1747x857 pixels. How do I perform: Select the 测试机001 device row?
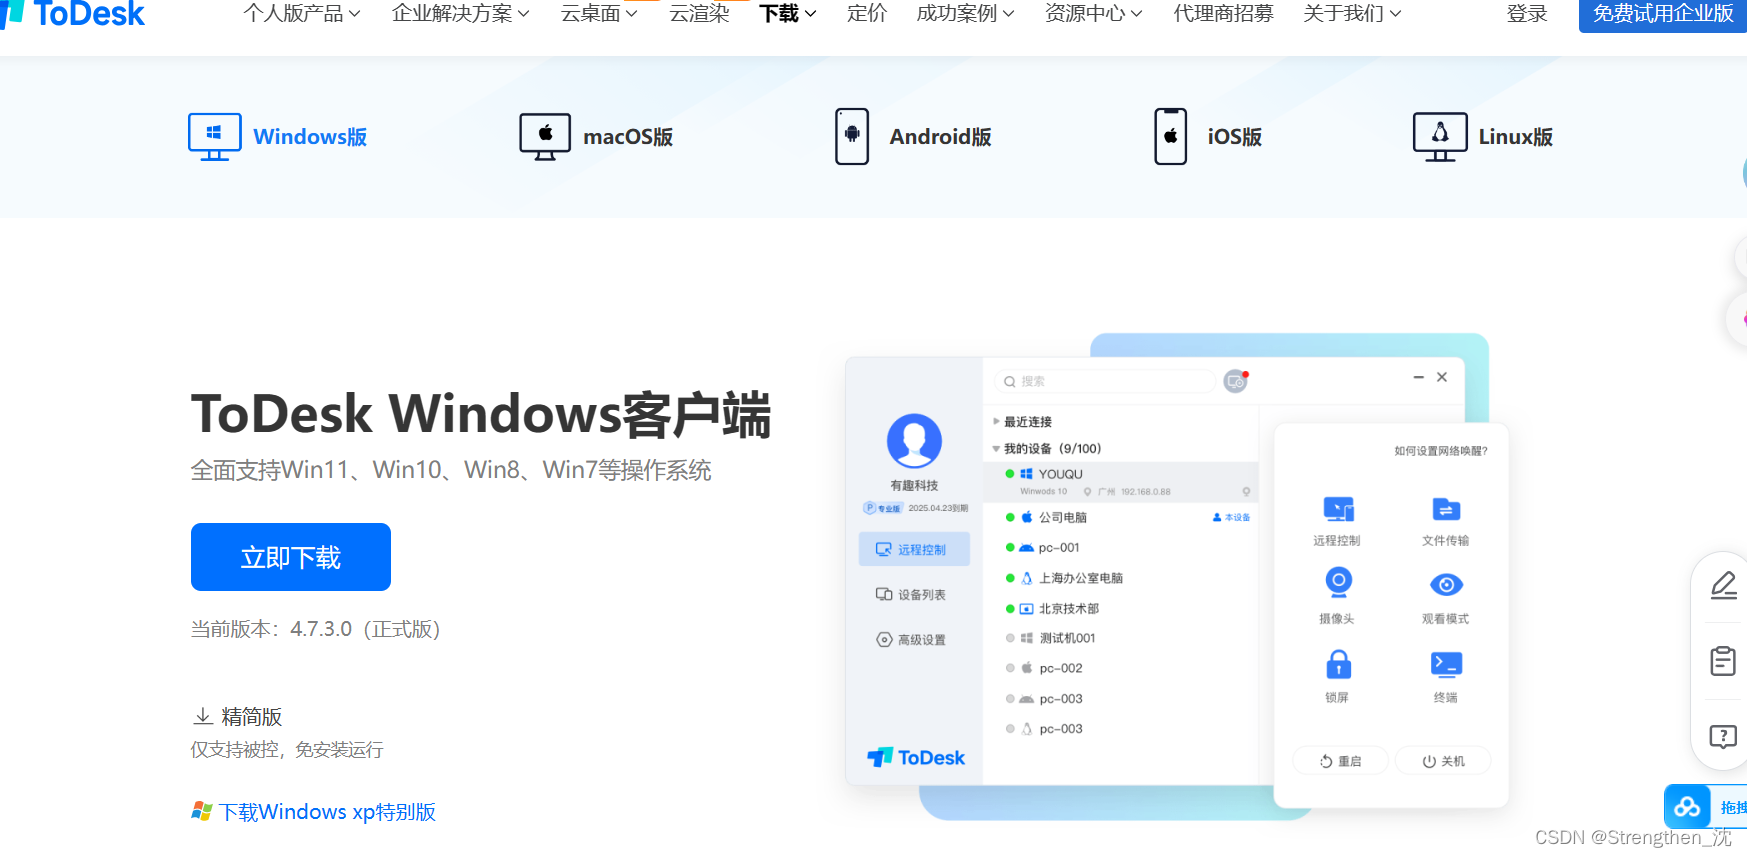tap(1121, 638)
